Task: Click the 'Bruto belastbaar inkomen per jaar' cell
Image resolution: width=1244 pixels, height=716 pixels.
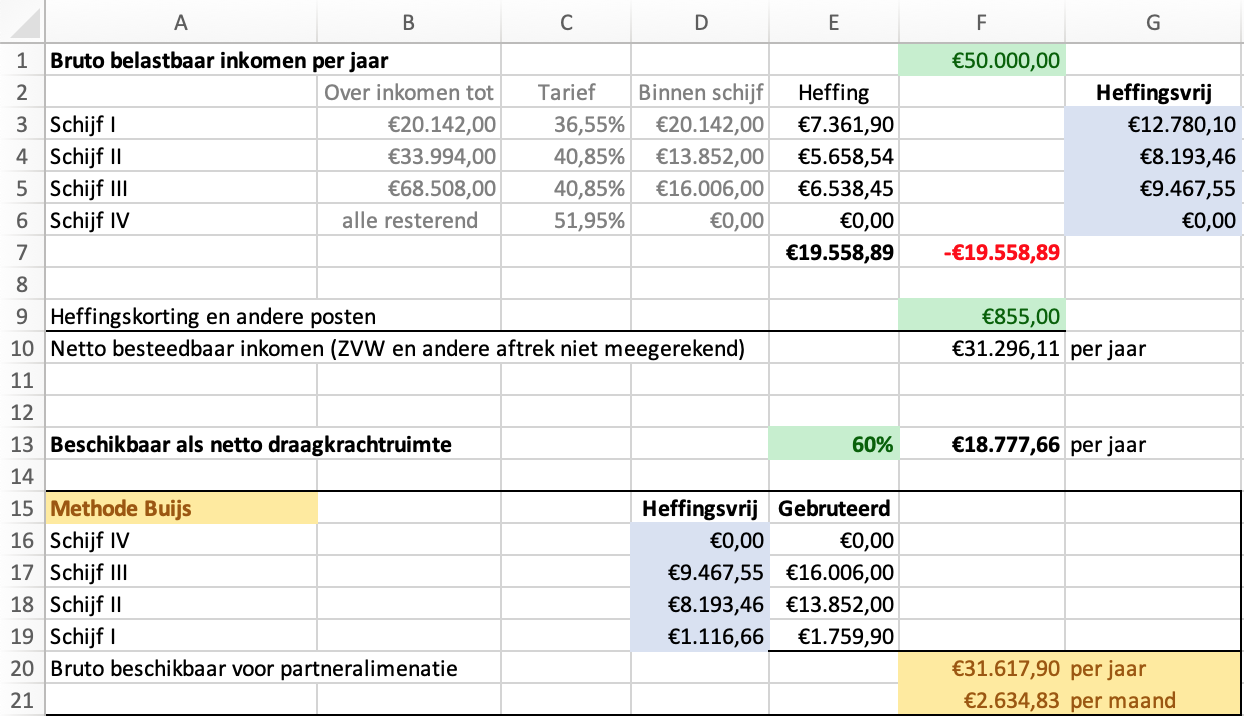Action: (220, 60)
